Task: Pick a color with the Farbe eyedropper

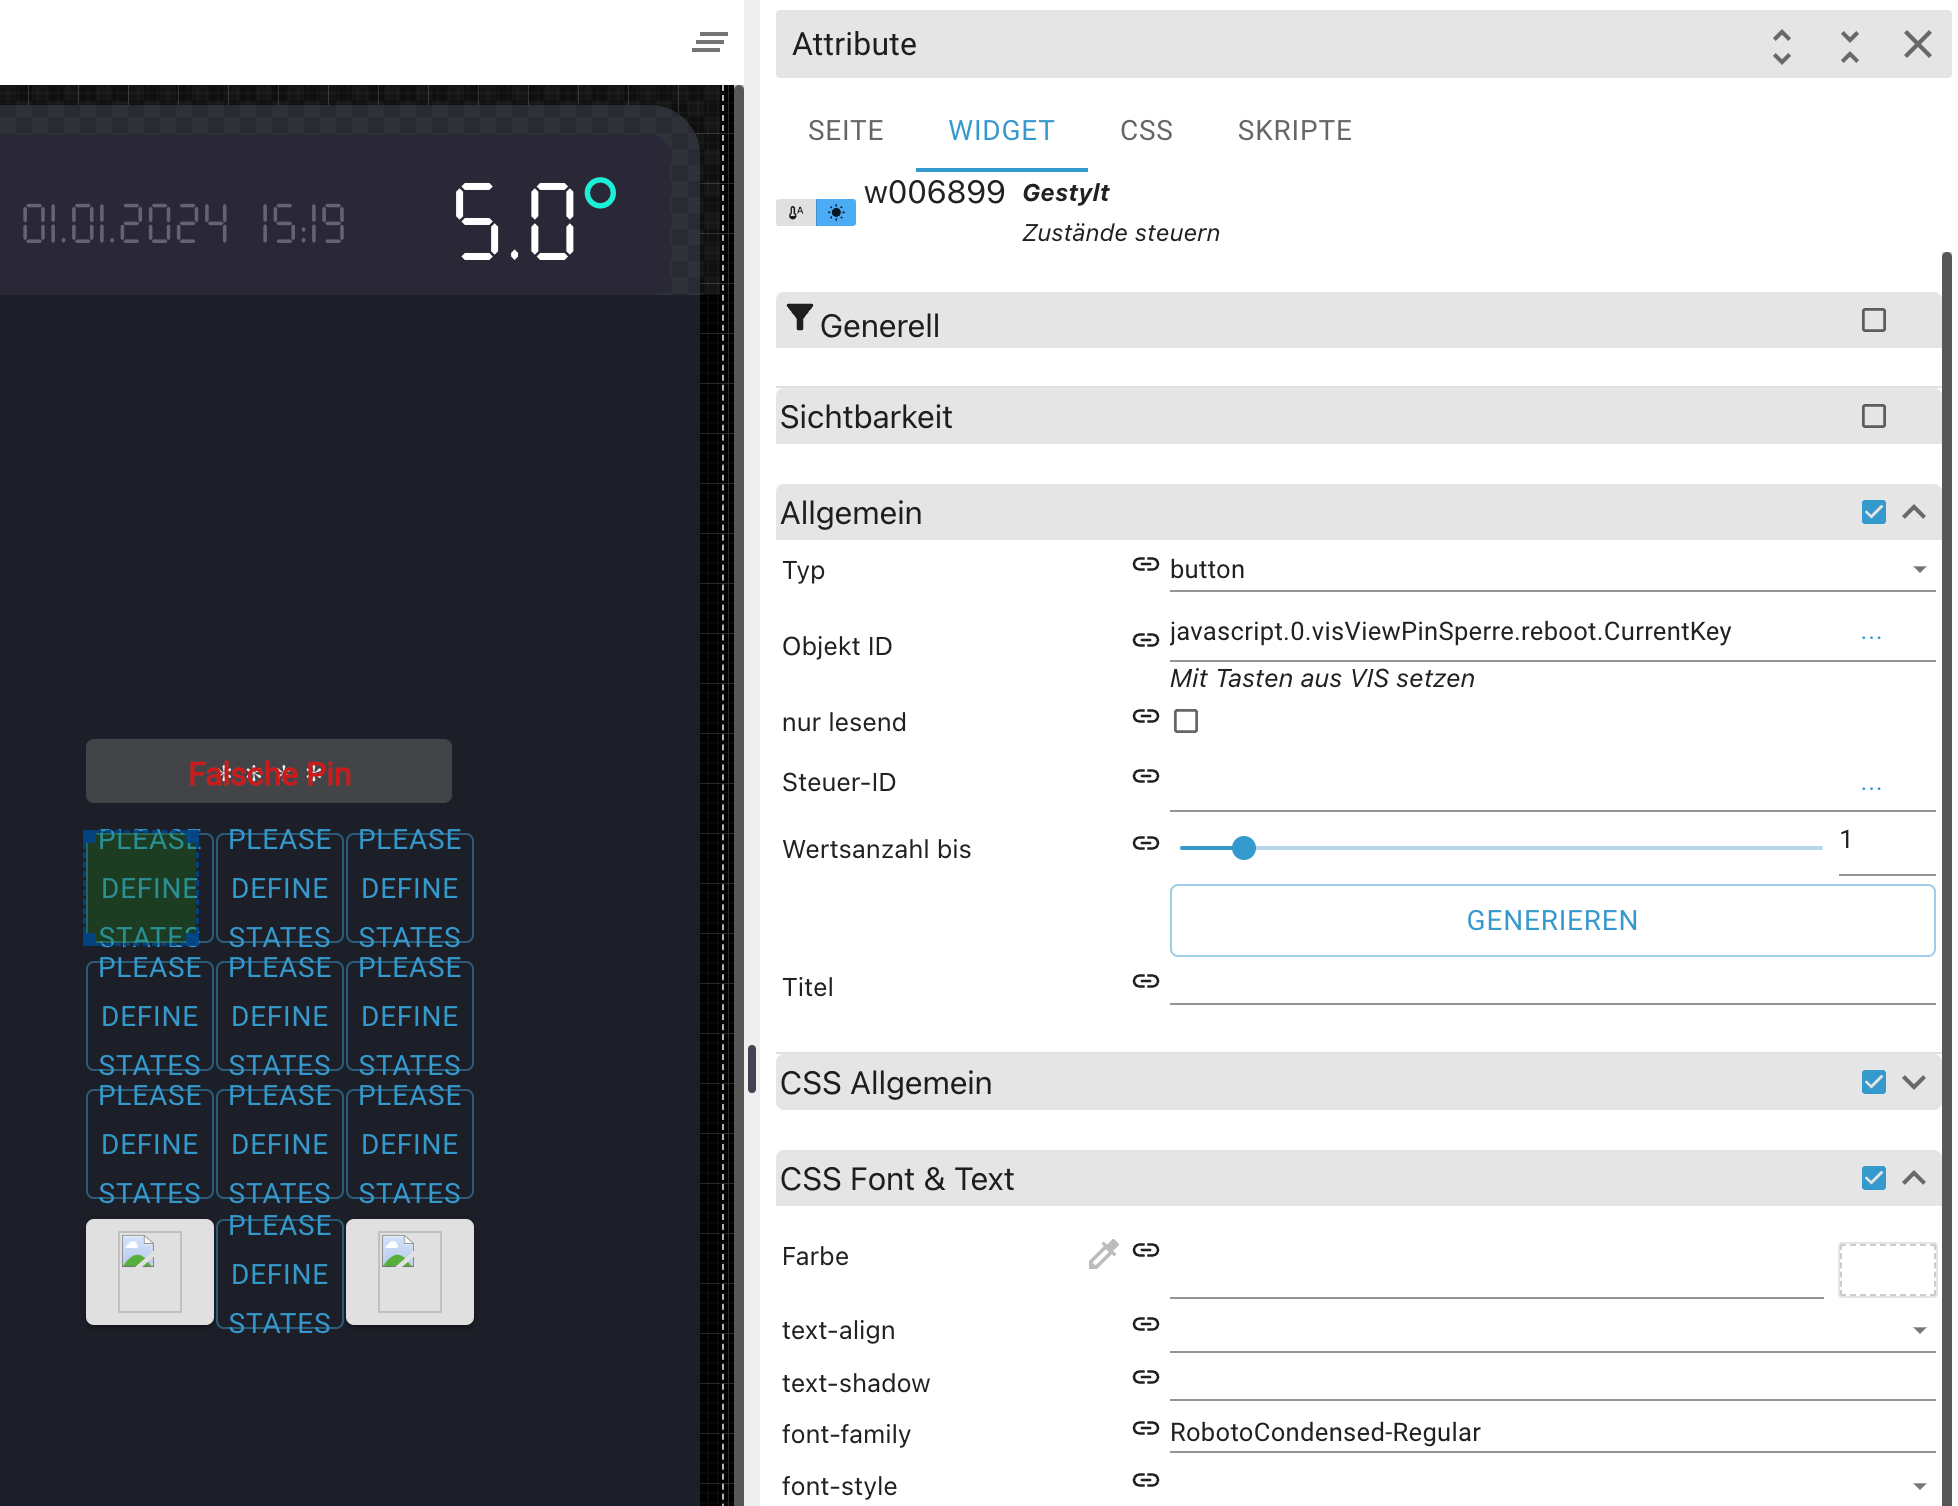Action: pos(1104,1254)
